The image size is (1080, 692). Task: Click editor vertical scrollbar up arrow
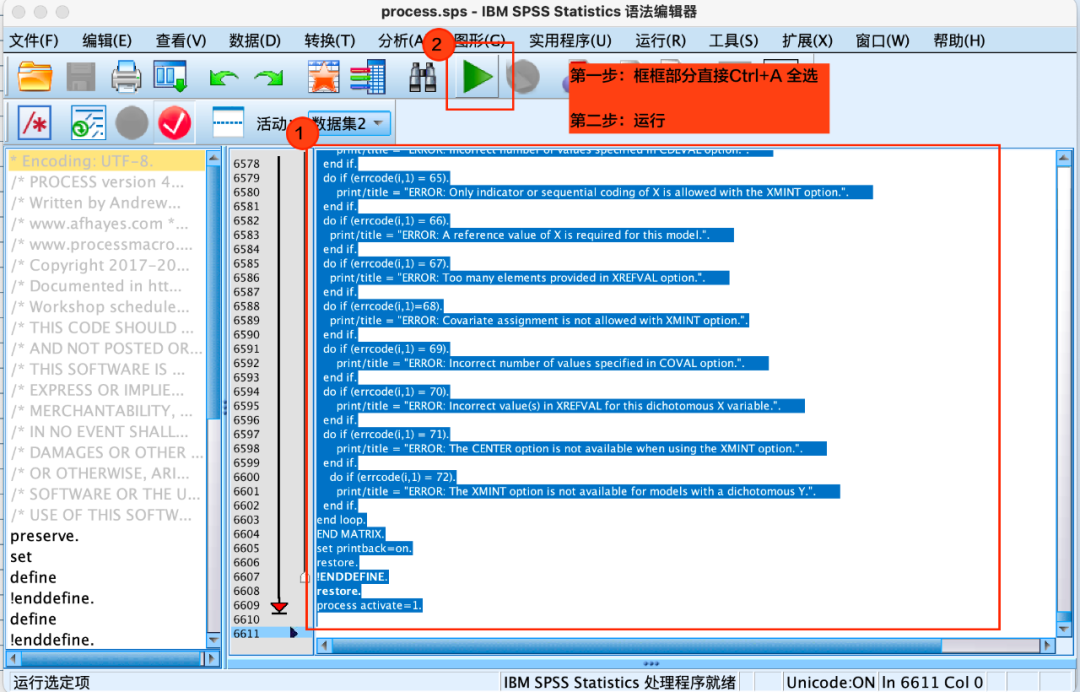1063,158
